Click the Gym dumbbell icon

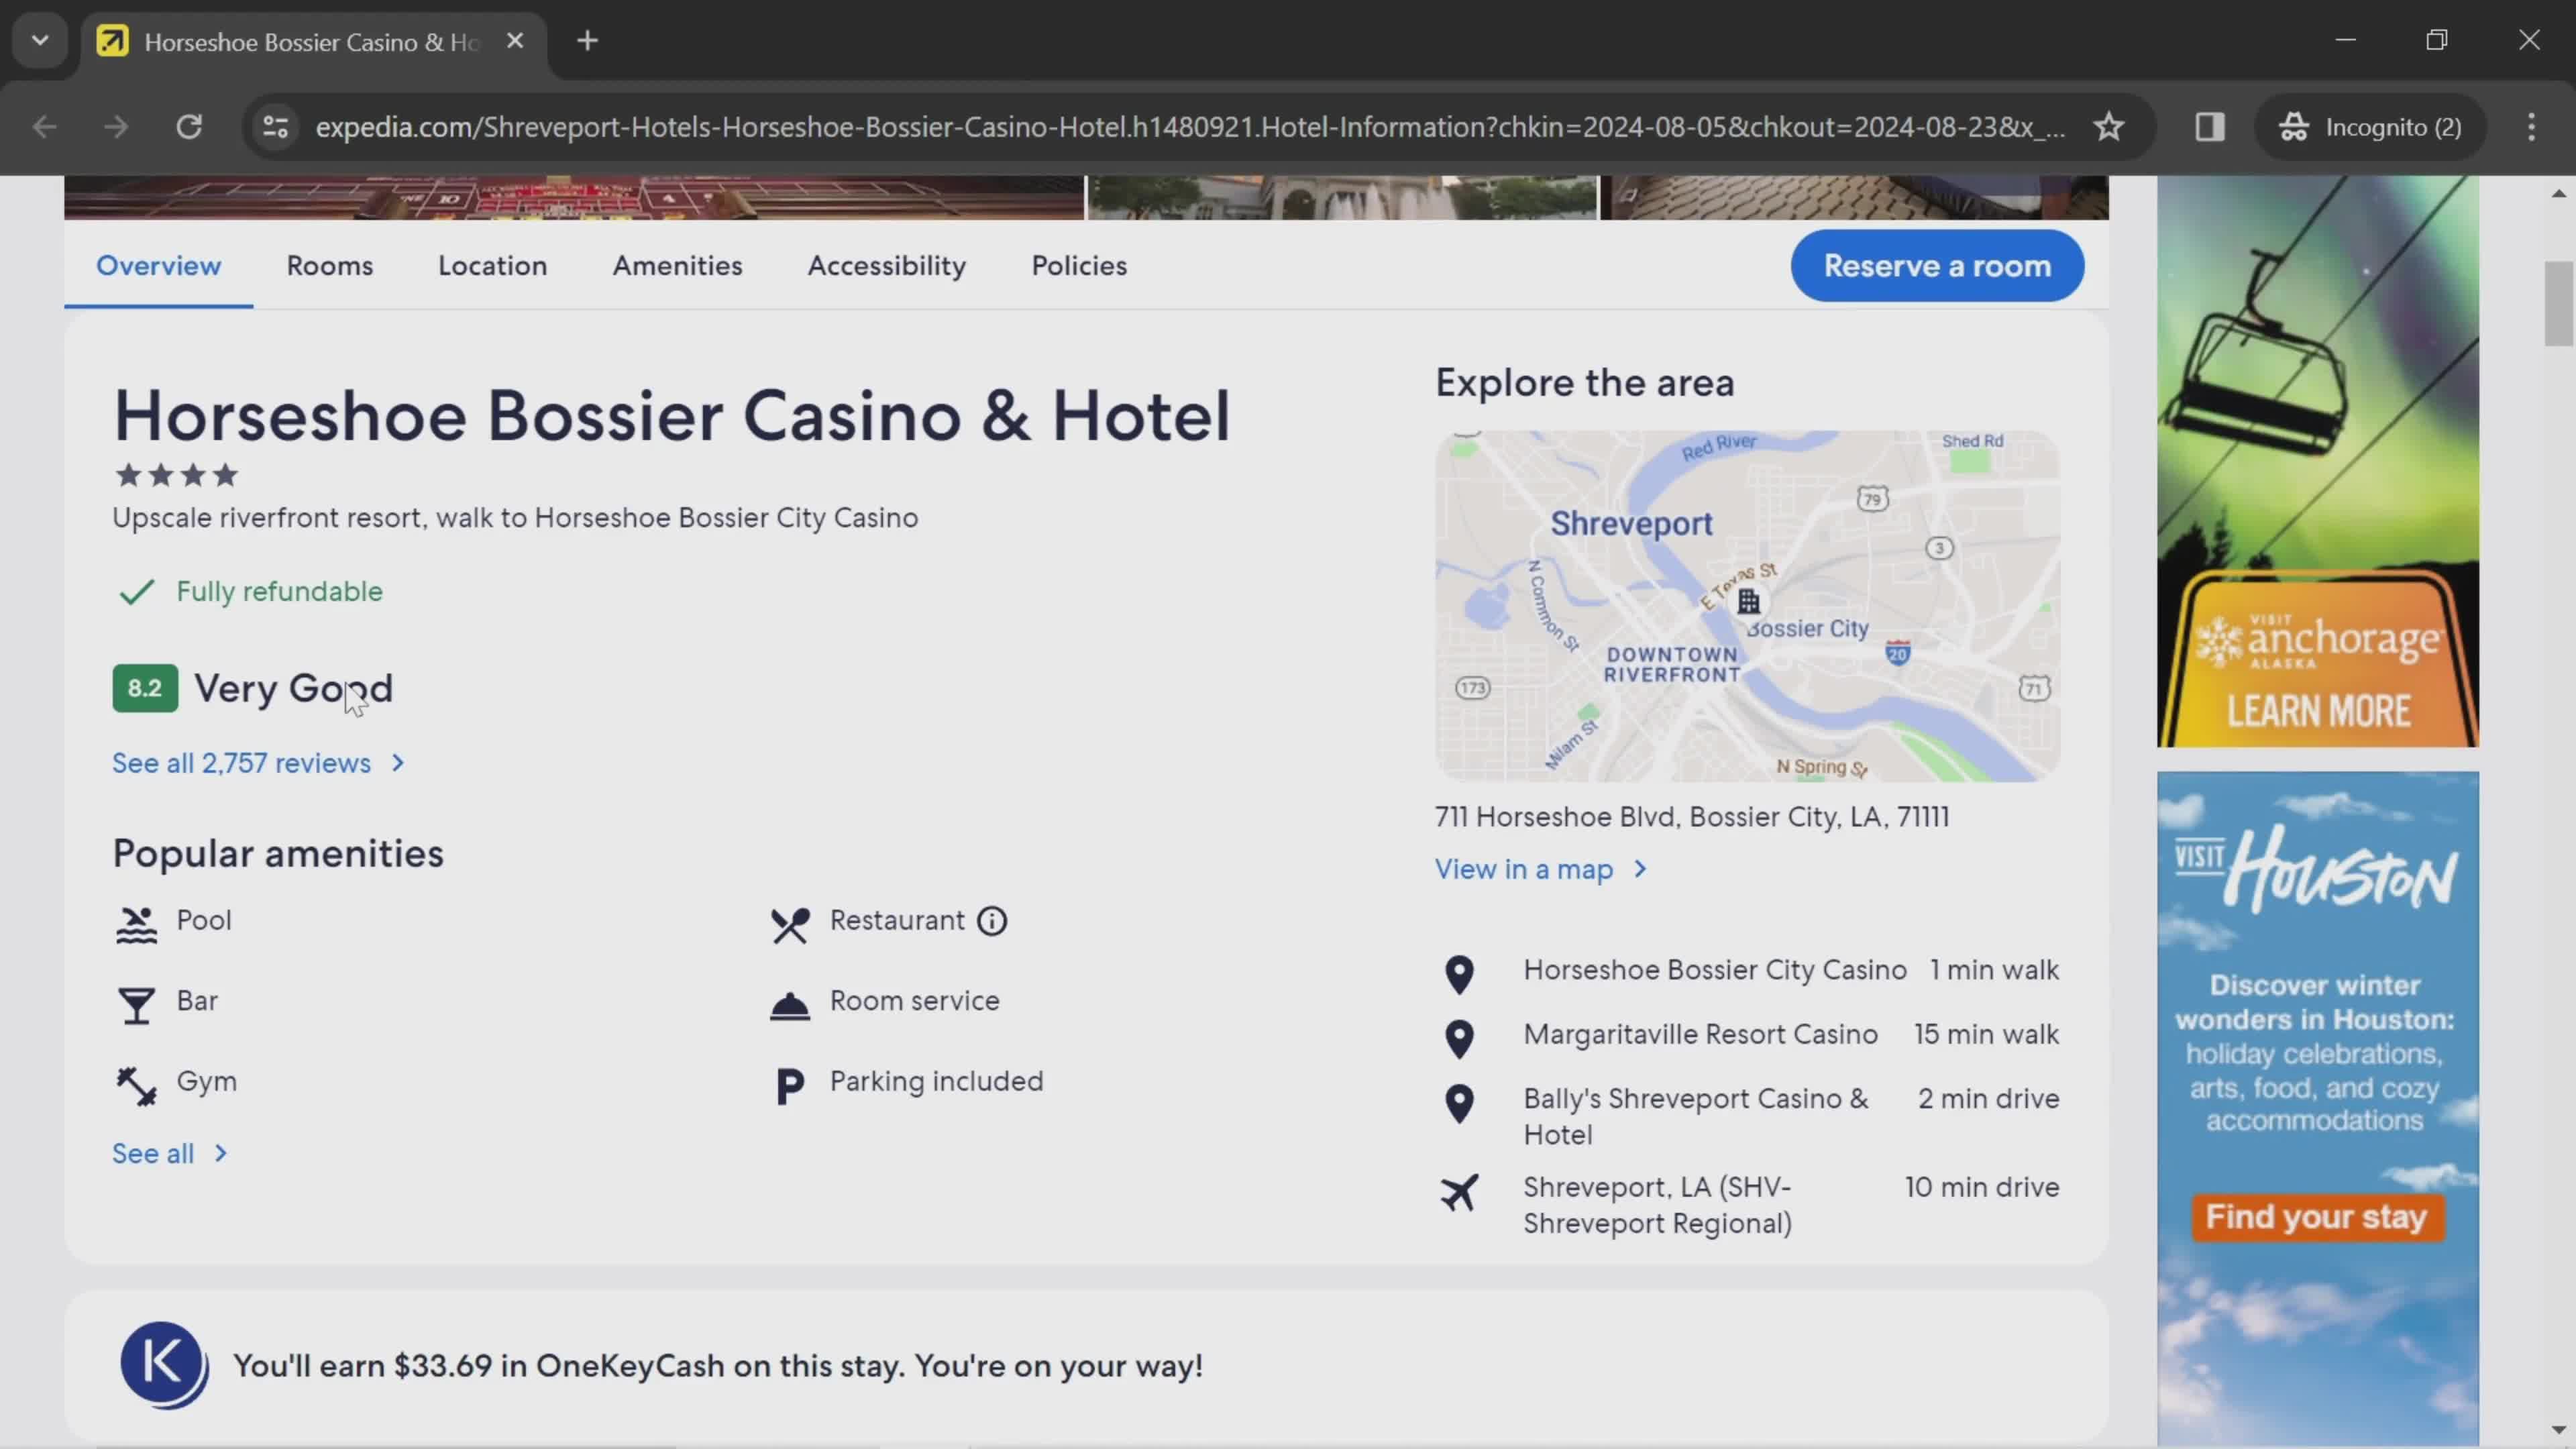(136, 1086)
